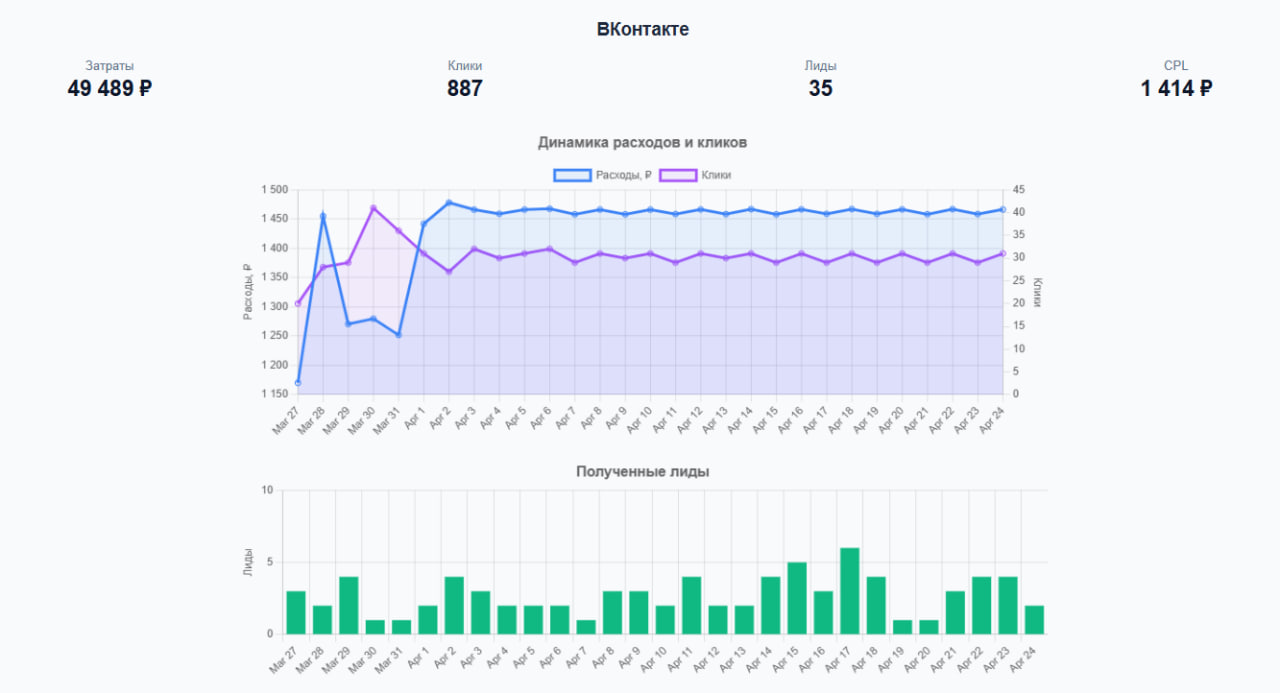
Task: Click the Apr 19 leads bar
Action: pyautogui.click(x=902, y=627)
